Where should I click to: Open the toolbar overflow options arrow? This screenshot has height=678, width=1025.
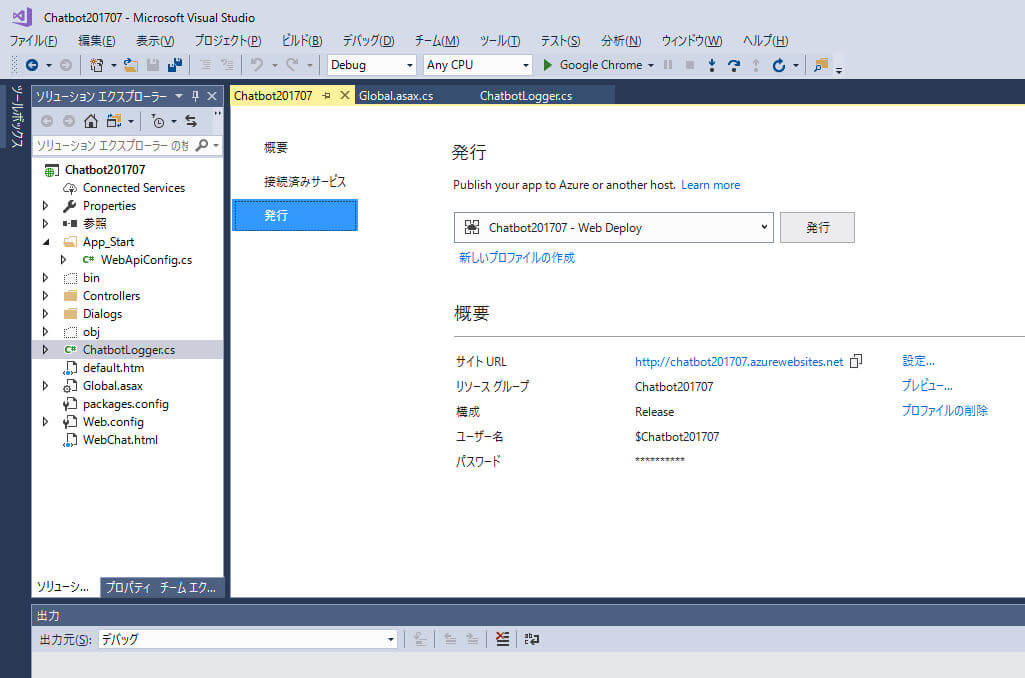[x=839, y=69]
